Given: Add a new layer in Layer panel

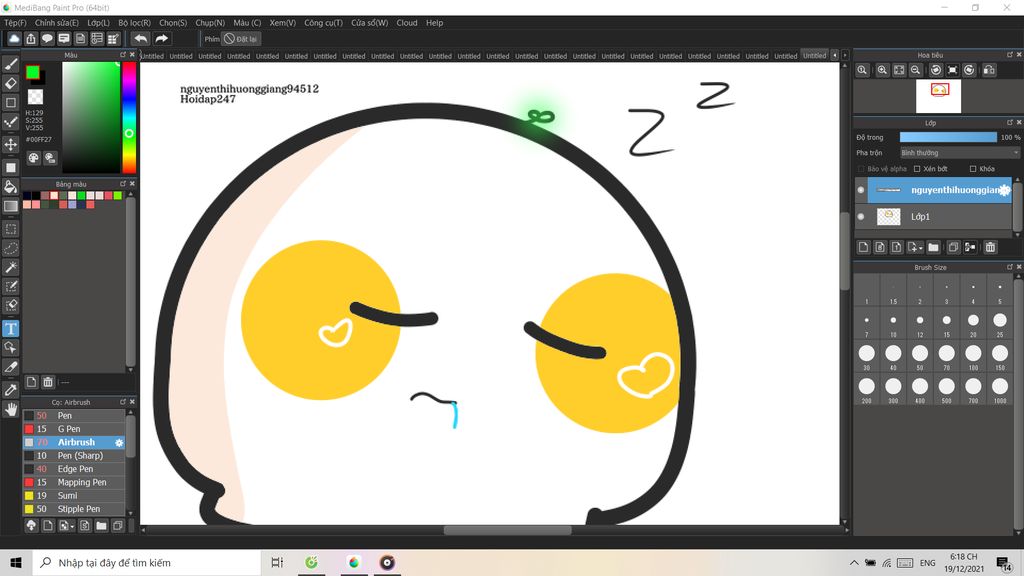Looking at the screenshot, I should click(863, 247).
